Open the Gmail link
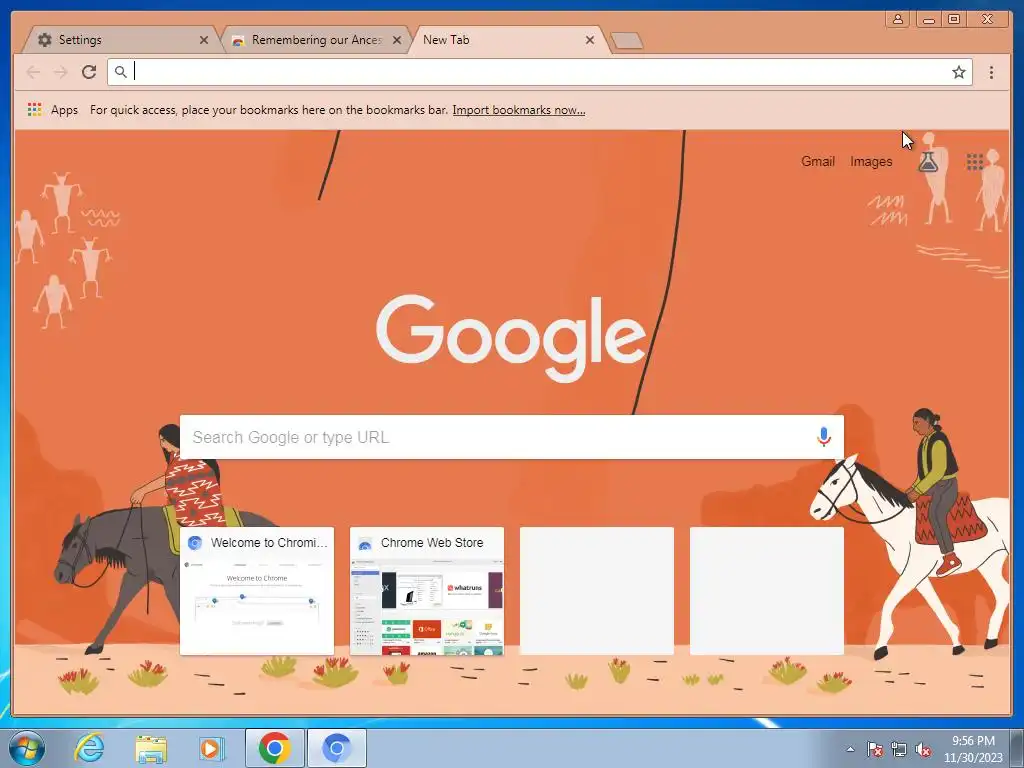The height and width of the screenshot is (768, 1024). [818, 161]
